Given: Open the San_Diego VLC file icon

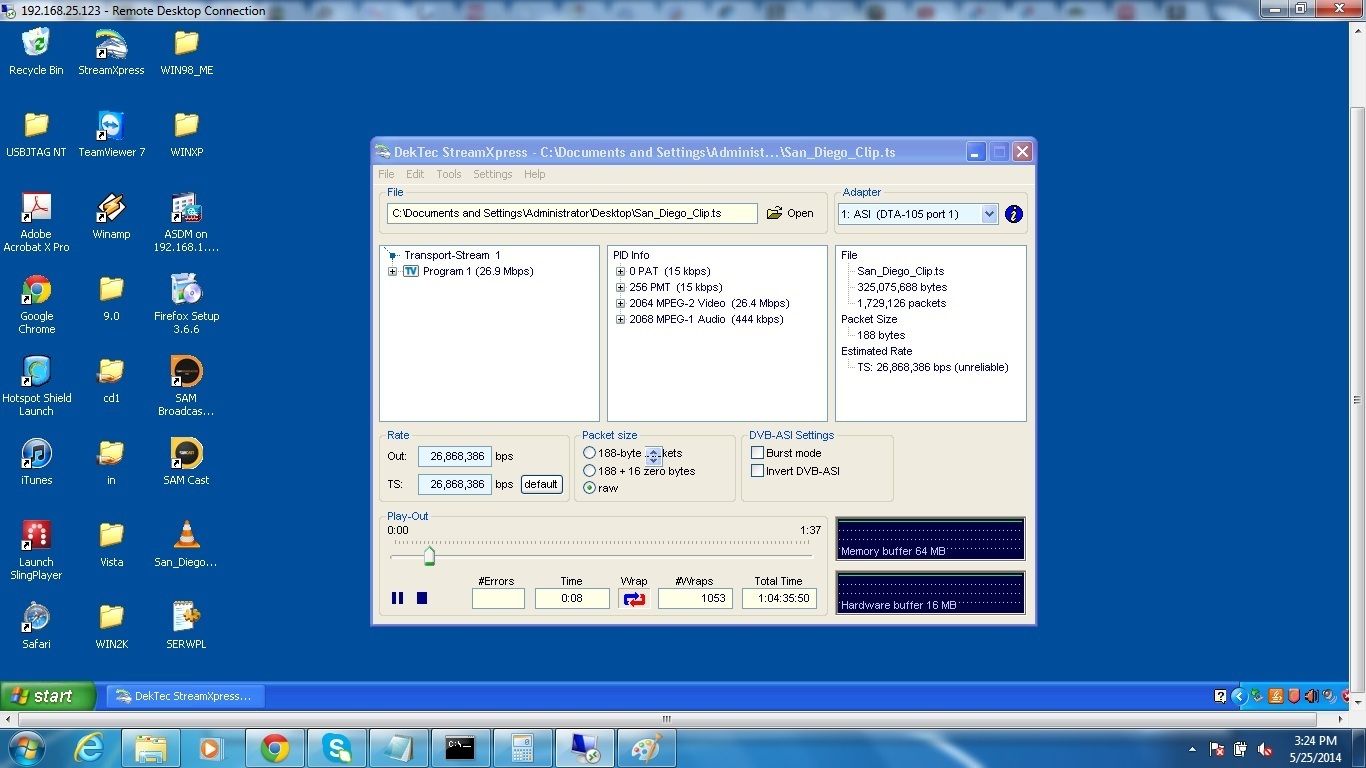Looking at the screenshot, I should coord(186,537).
